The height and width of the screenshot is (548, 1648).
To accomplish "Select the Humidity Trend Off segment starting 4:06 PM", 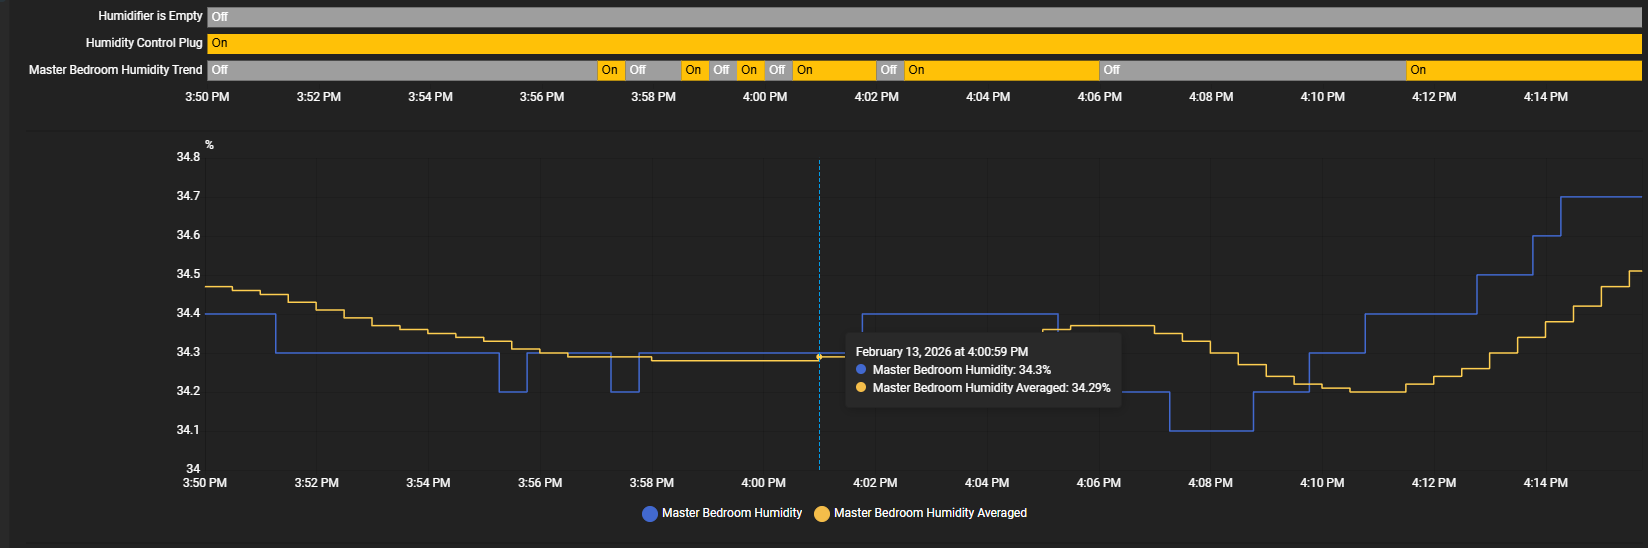I will [x=1252, y=70].
